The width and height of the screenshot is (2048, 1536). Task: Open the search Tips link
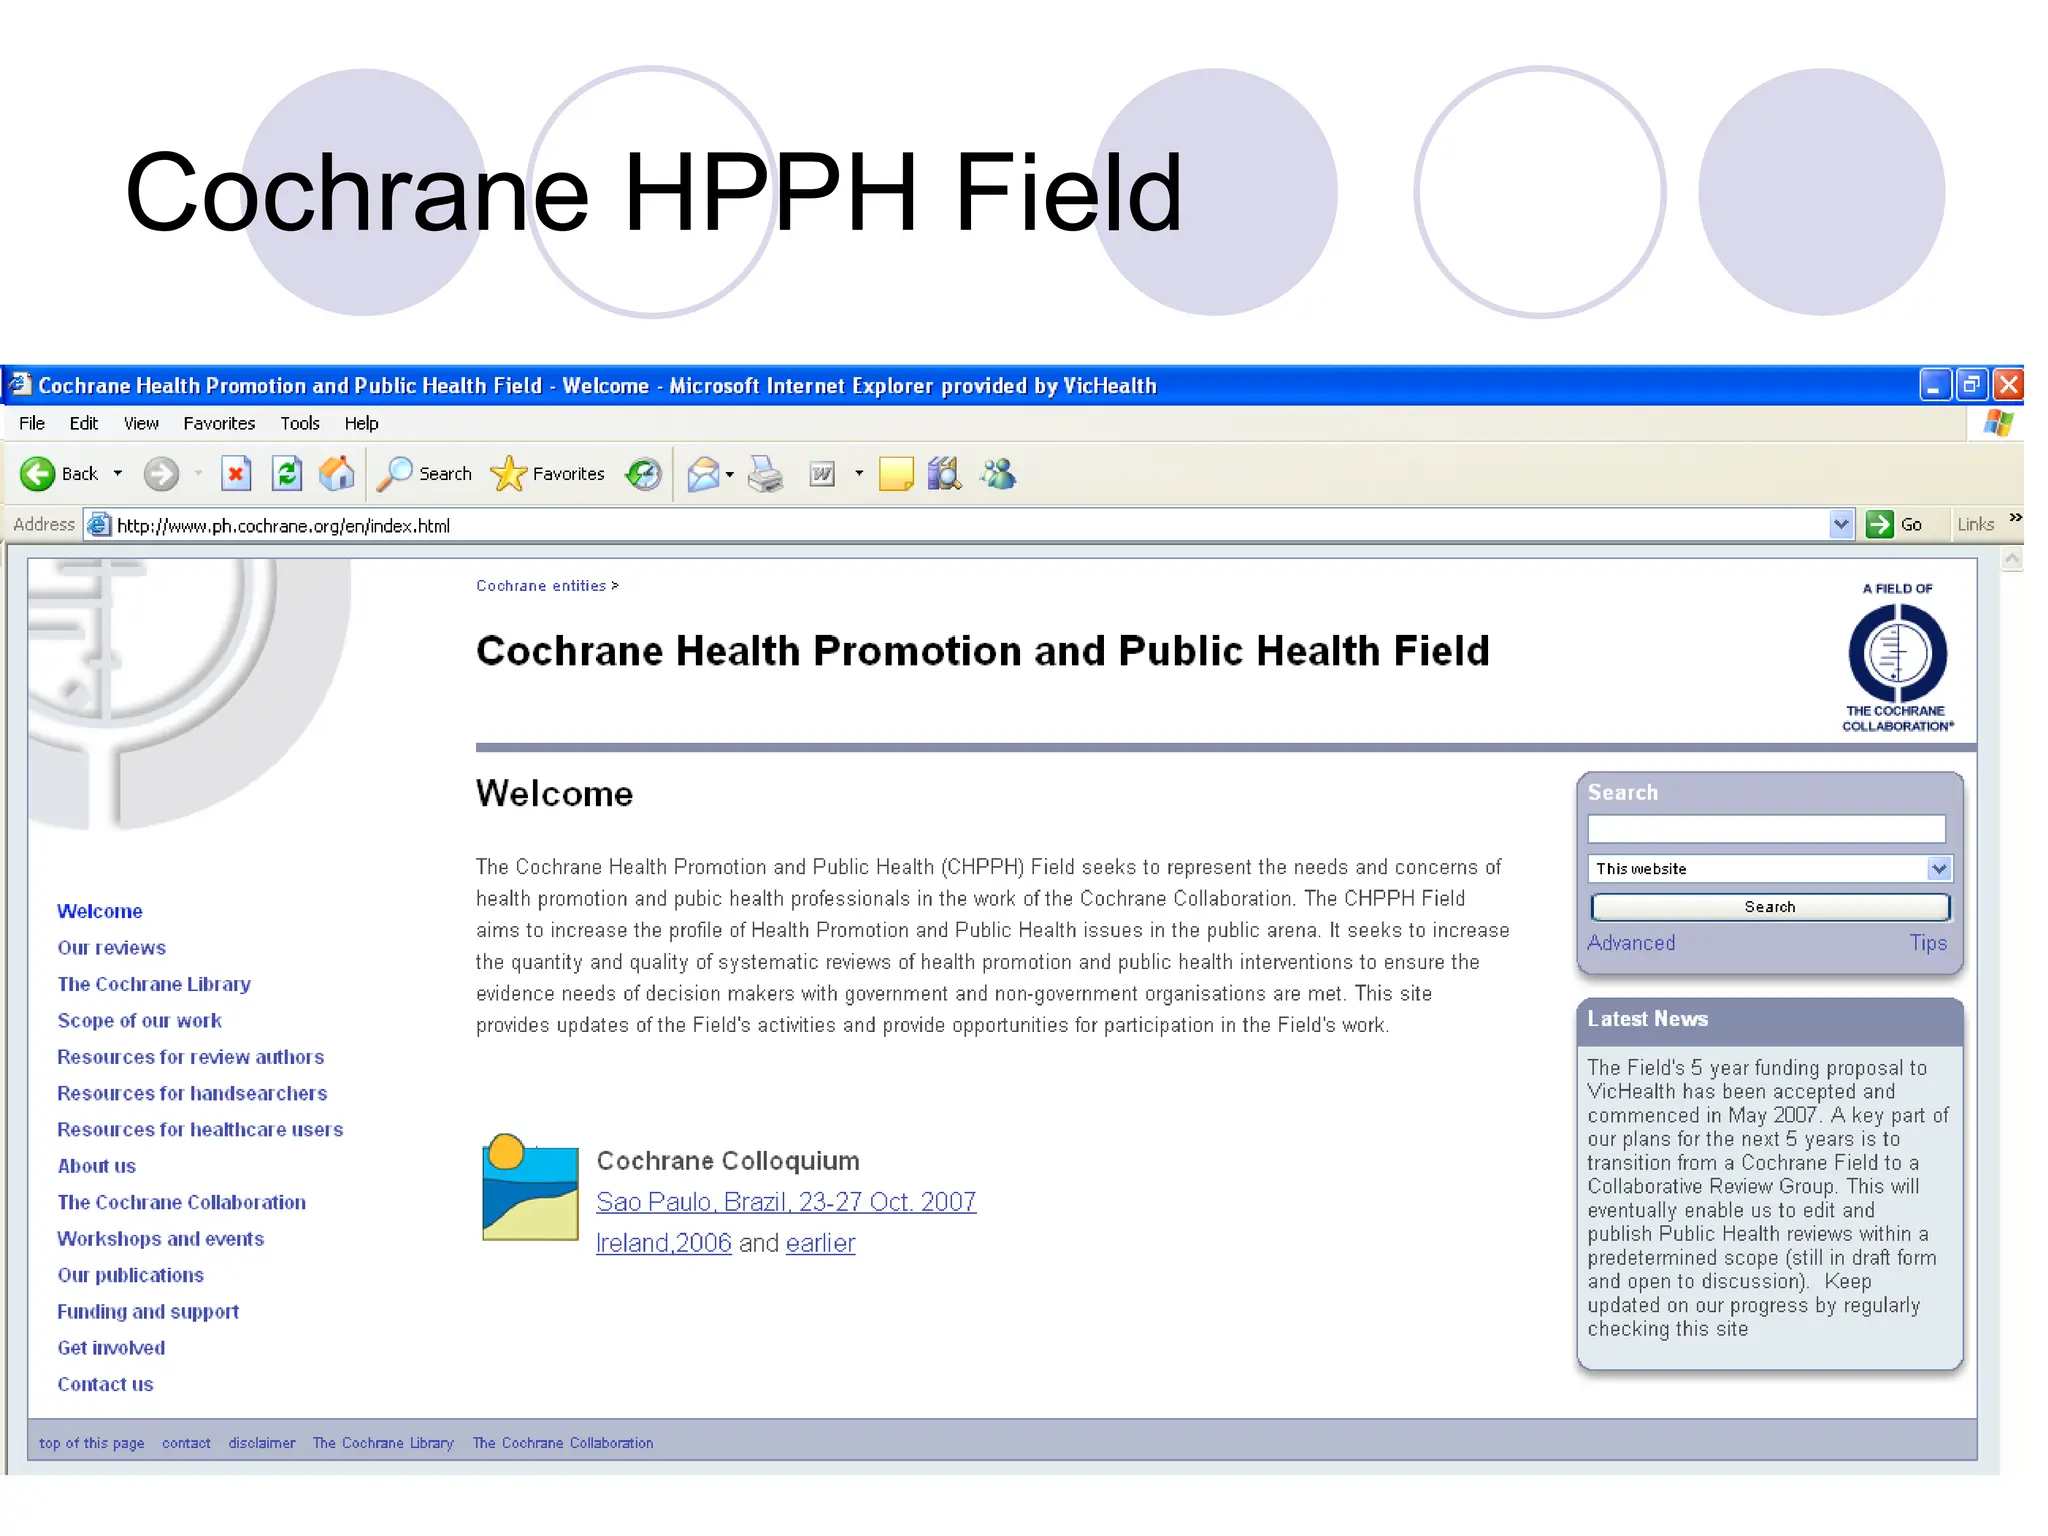click(1927, 943)
